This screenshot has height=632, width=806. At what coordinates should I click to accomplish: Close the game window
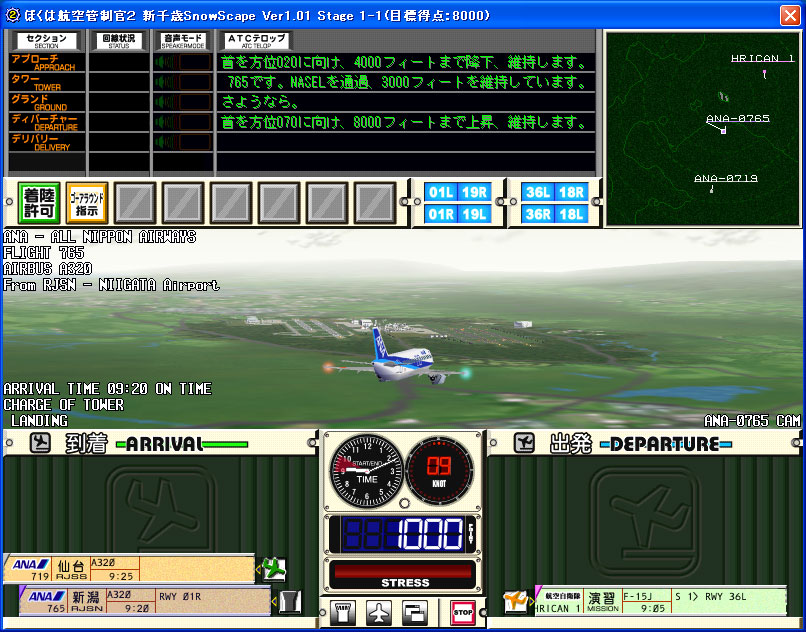pyautogui.click(x=790, y=15)
